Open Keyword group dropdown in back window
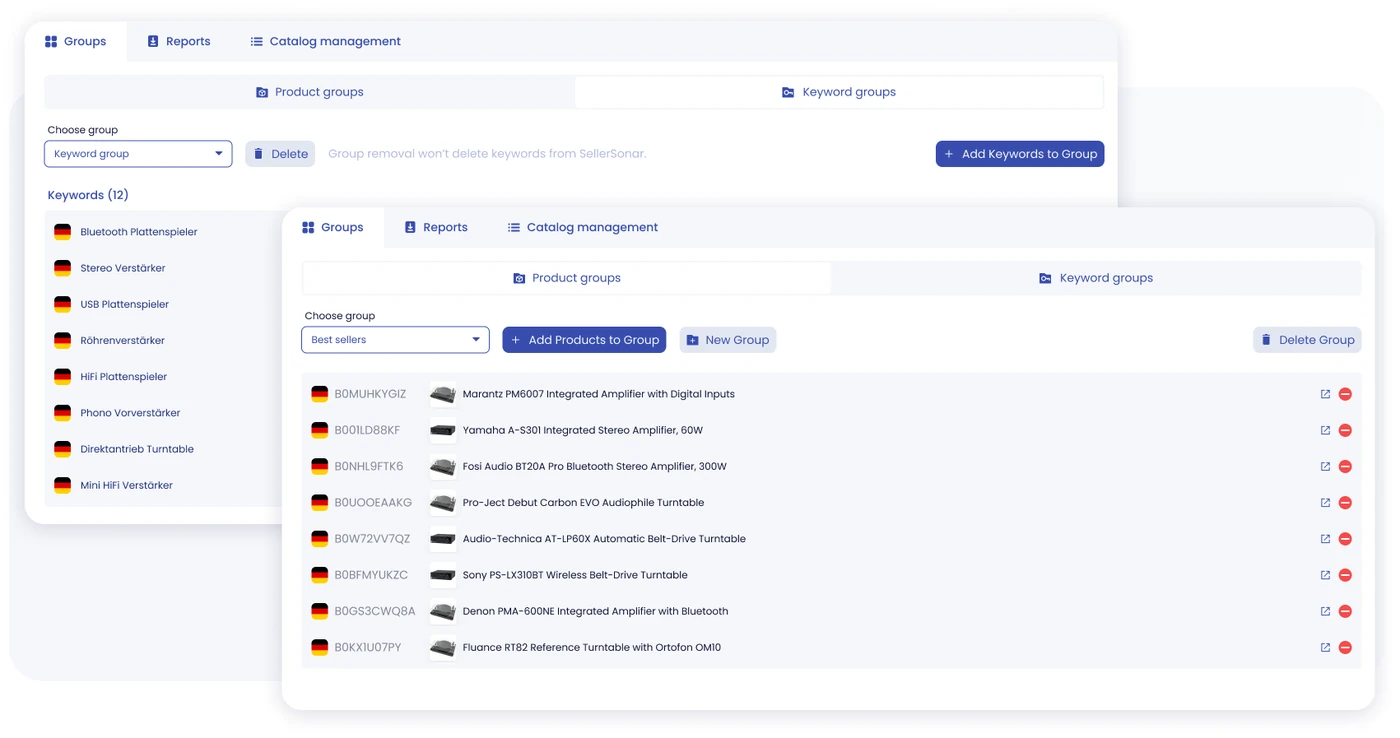The width and height of the screenshot is (1400, 738). pyautogui.click(x=138, y=154)
